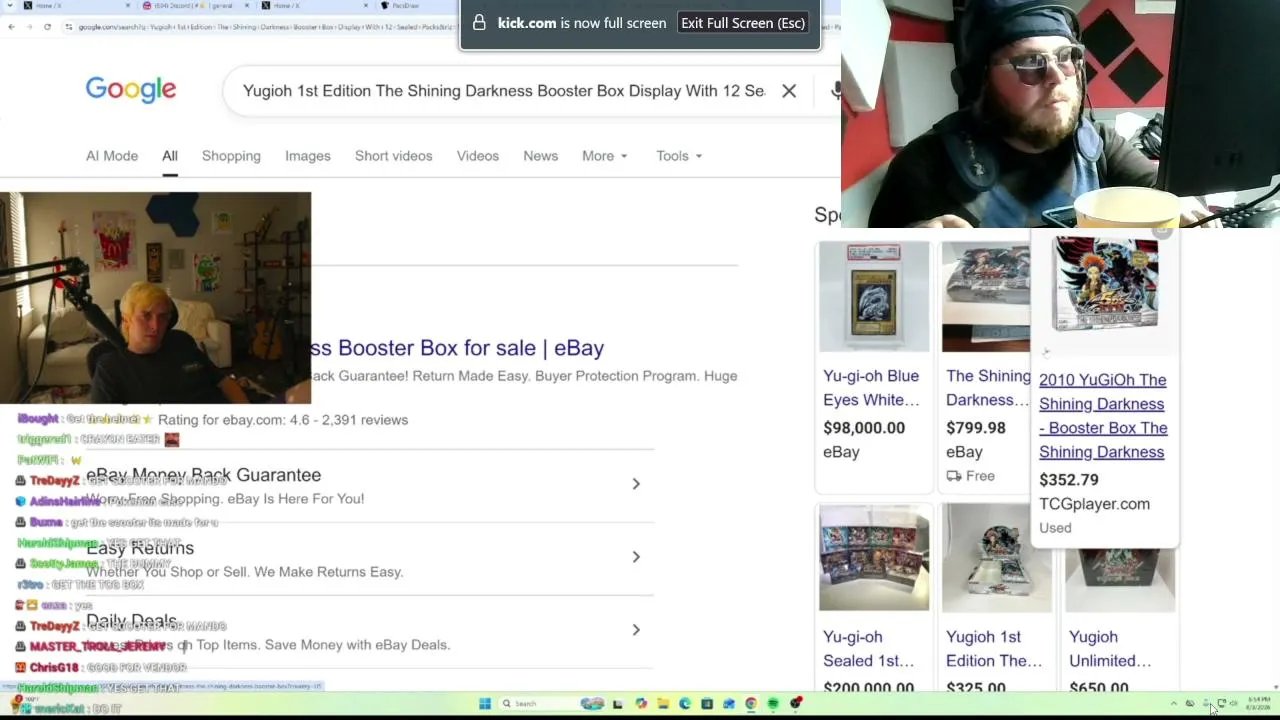Expand the Easy Returns chevron

point(636,557)
